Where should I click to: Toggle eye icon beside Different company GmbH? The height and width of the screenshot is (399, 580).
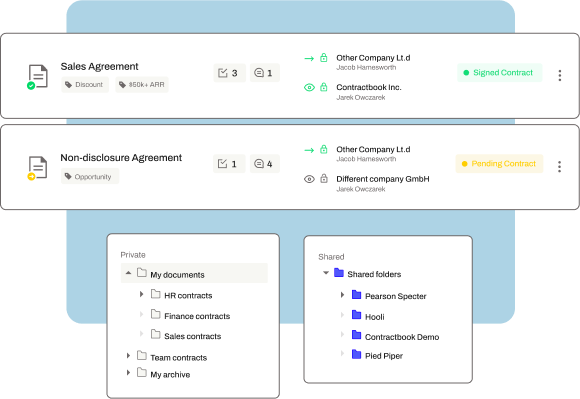[309, 179]
